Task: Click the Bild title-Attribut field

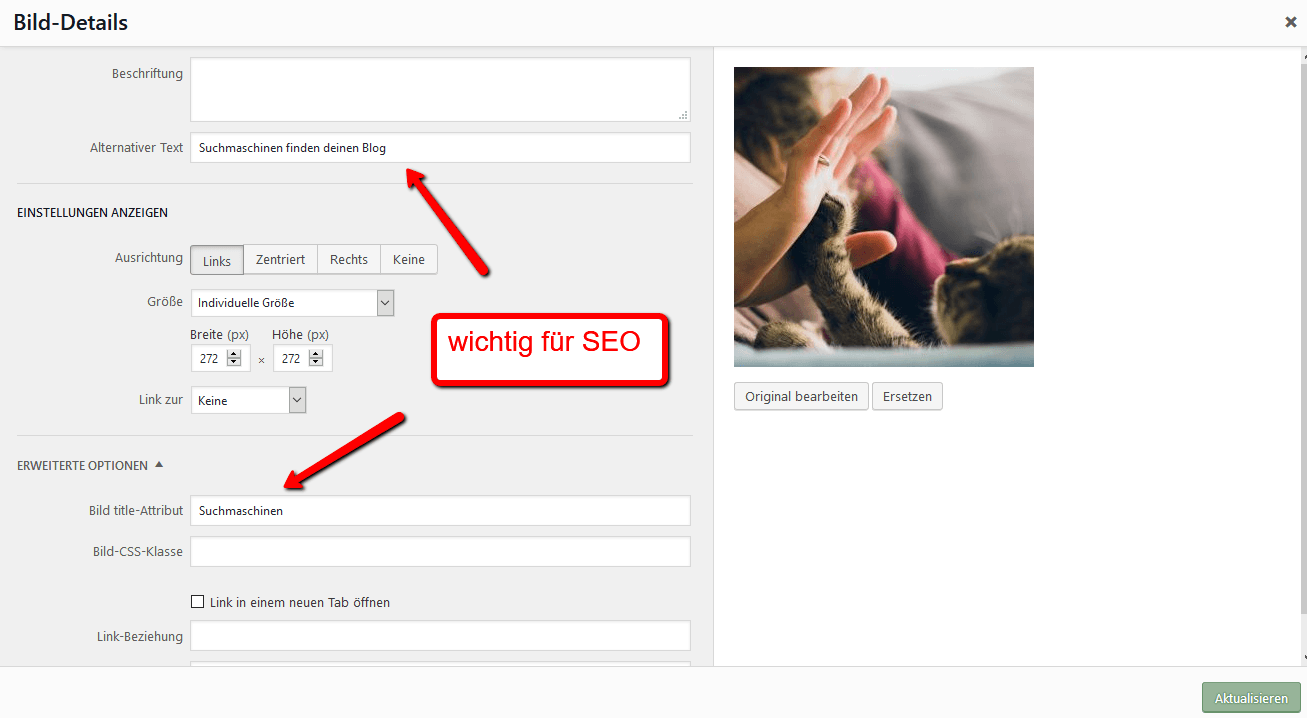Action: pos(440,510)
